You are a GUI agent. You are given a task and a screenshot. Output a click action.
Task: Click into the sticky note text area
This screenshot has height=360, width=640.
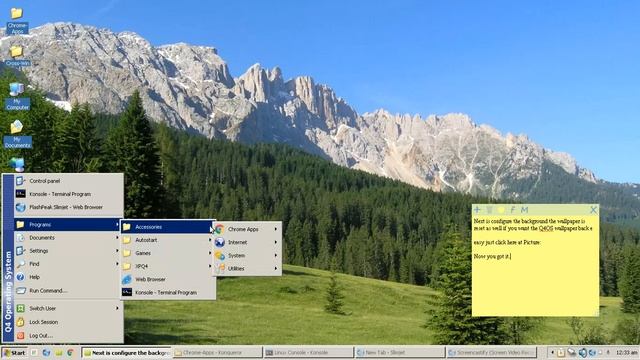click(x=535, y=265)
